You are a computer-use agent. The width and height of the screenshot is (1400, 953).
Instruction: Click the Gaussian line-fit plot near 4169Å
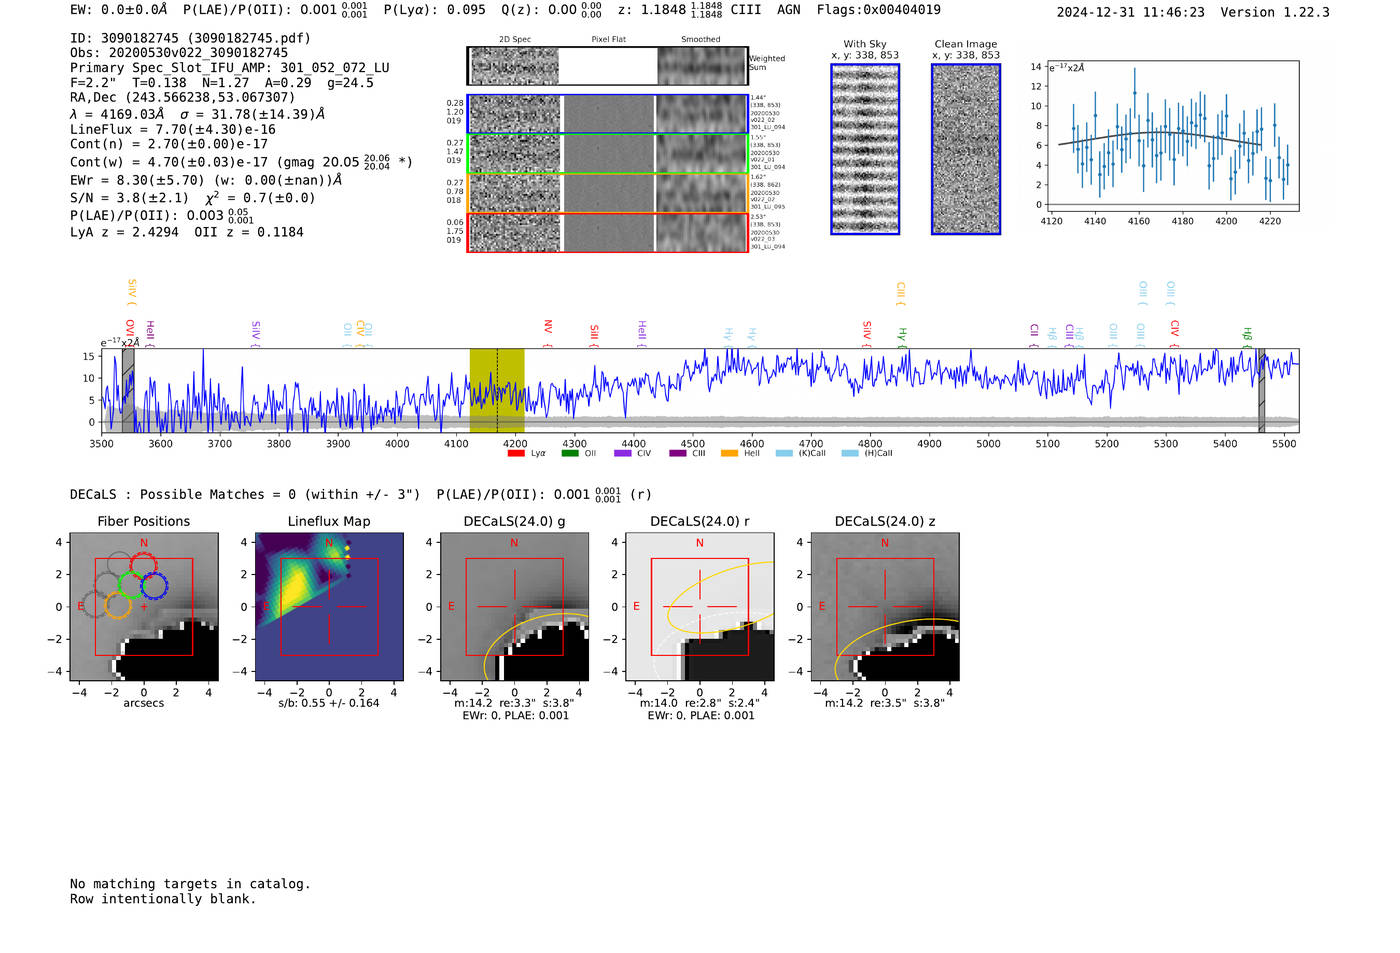(1173, 136)
